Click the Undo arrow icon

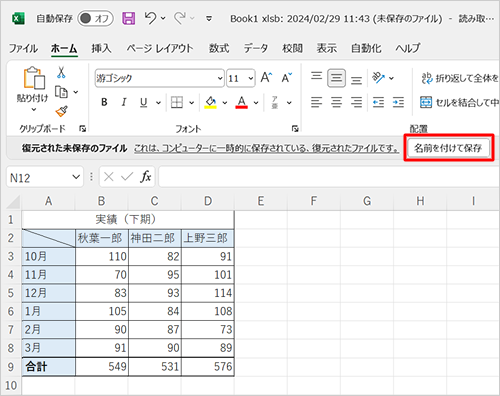point(150,18)
